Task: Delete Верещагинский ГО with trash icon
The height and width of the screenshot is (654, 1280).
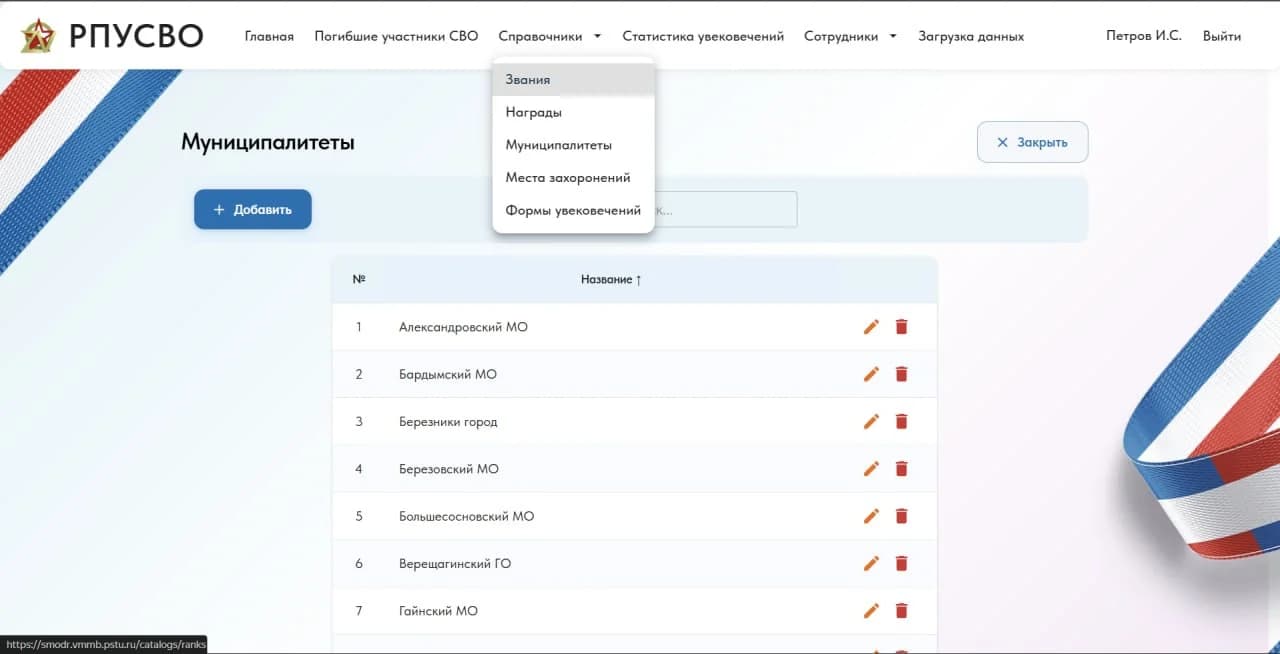Action: (901, 563)
